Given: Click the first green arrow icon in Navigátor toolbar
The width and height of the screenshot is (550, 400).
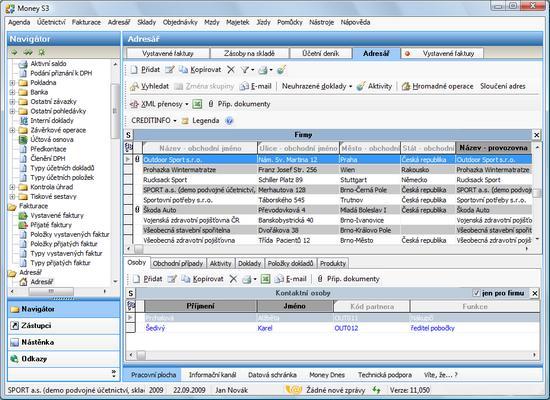Looking at the screenshot, I should (14, 52).
